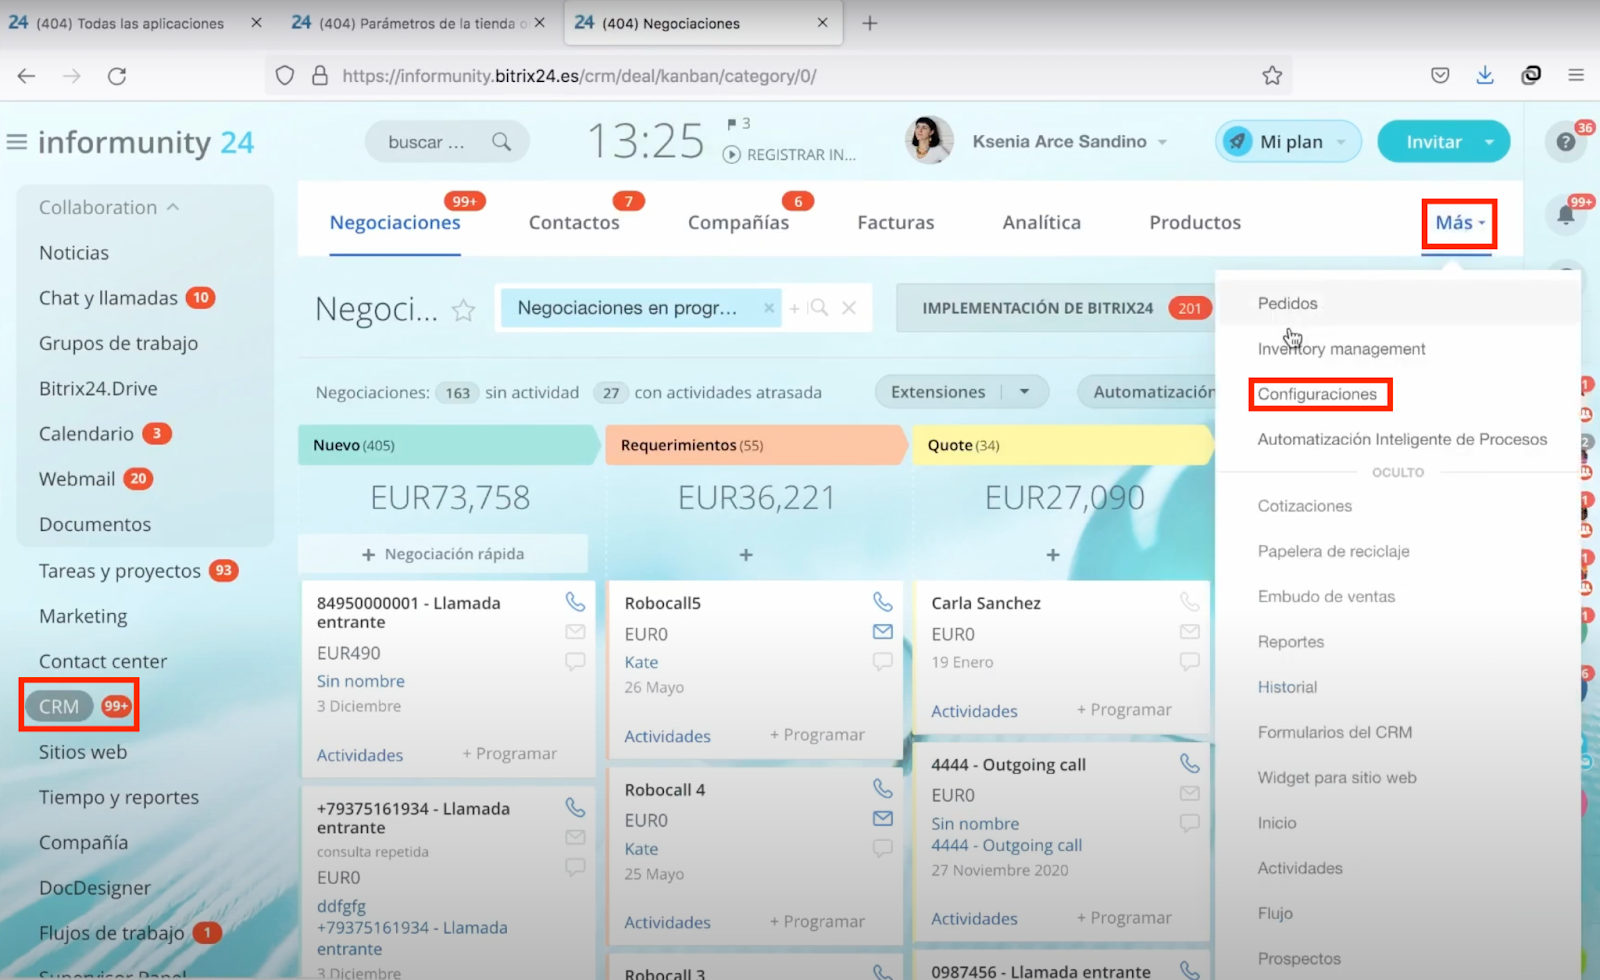Bookmark this page with the star icon
The image size is (1600, 980).
tap(1272, 76)
